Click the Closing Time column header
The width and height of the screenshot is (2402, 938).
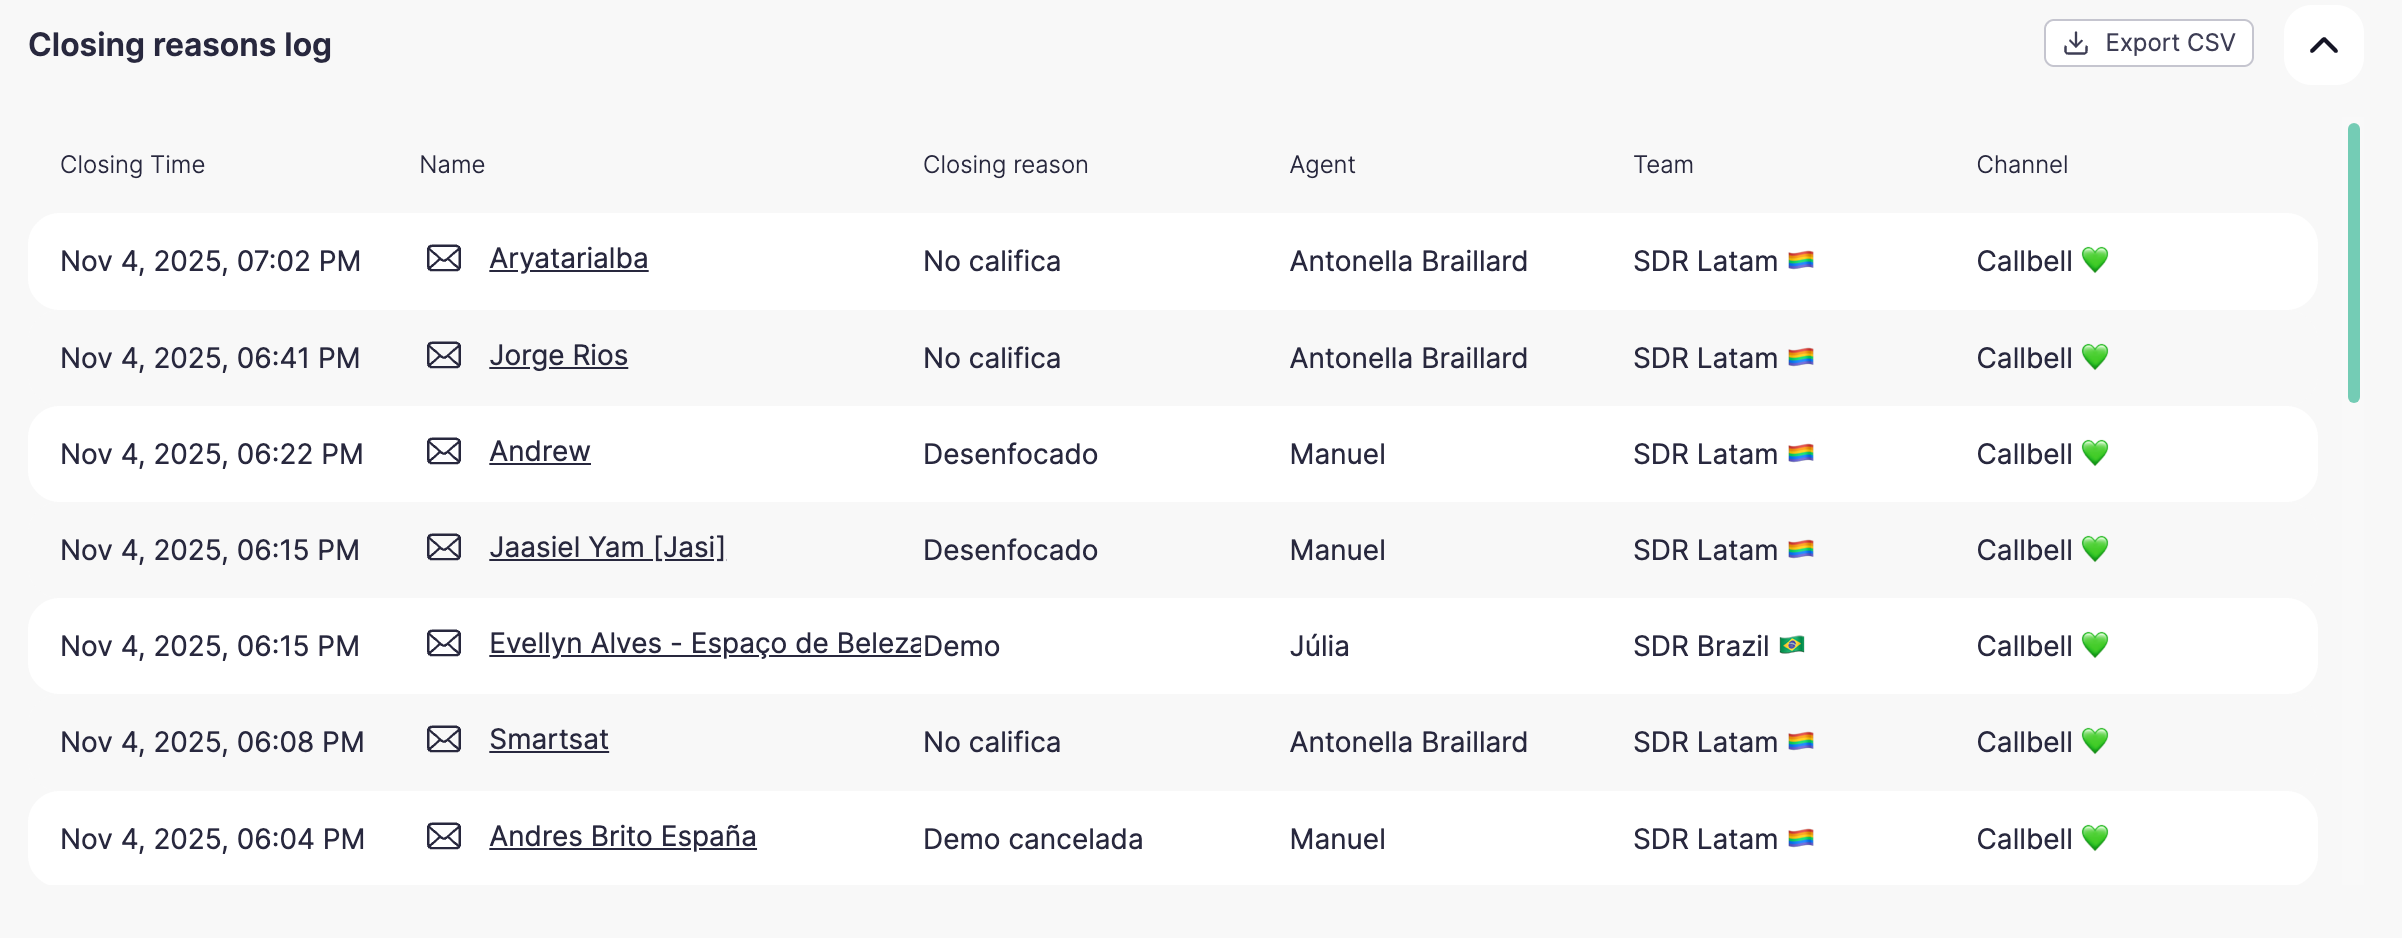[x=132, y=165]
